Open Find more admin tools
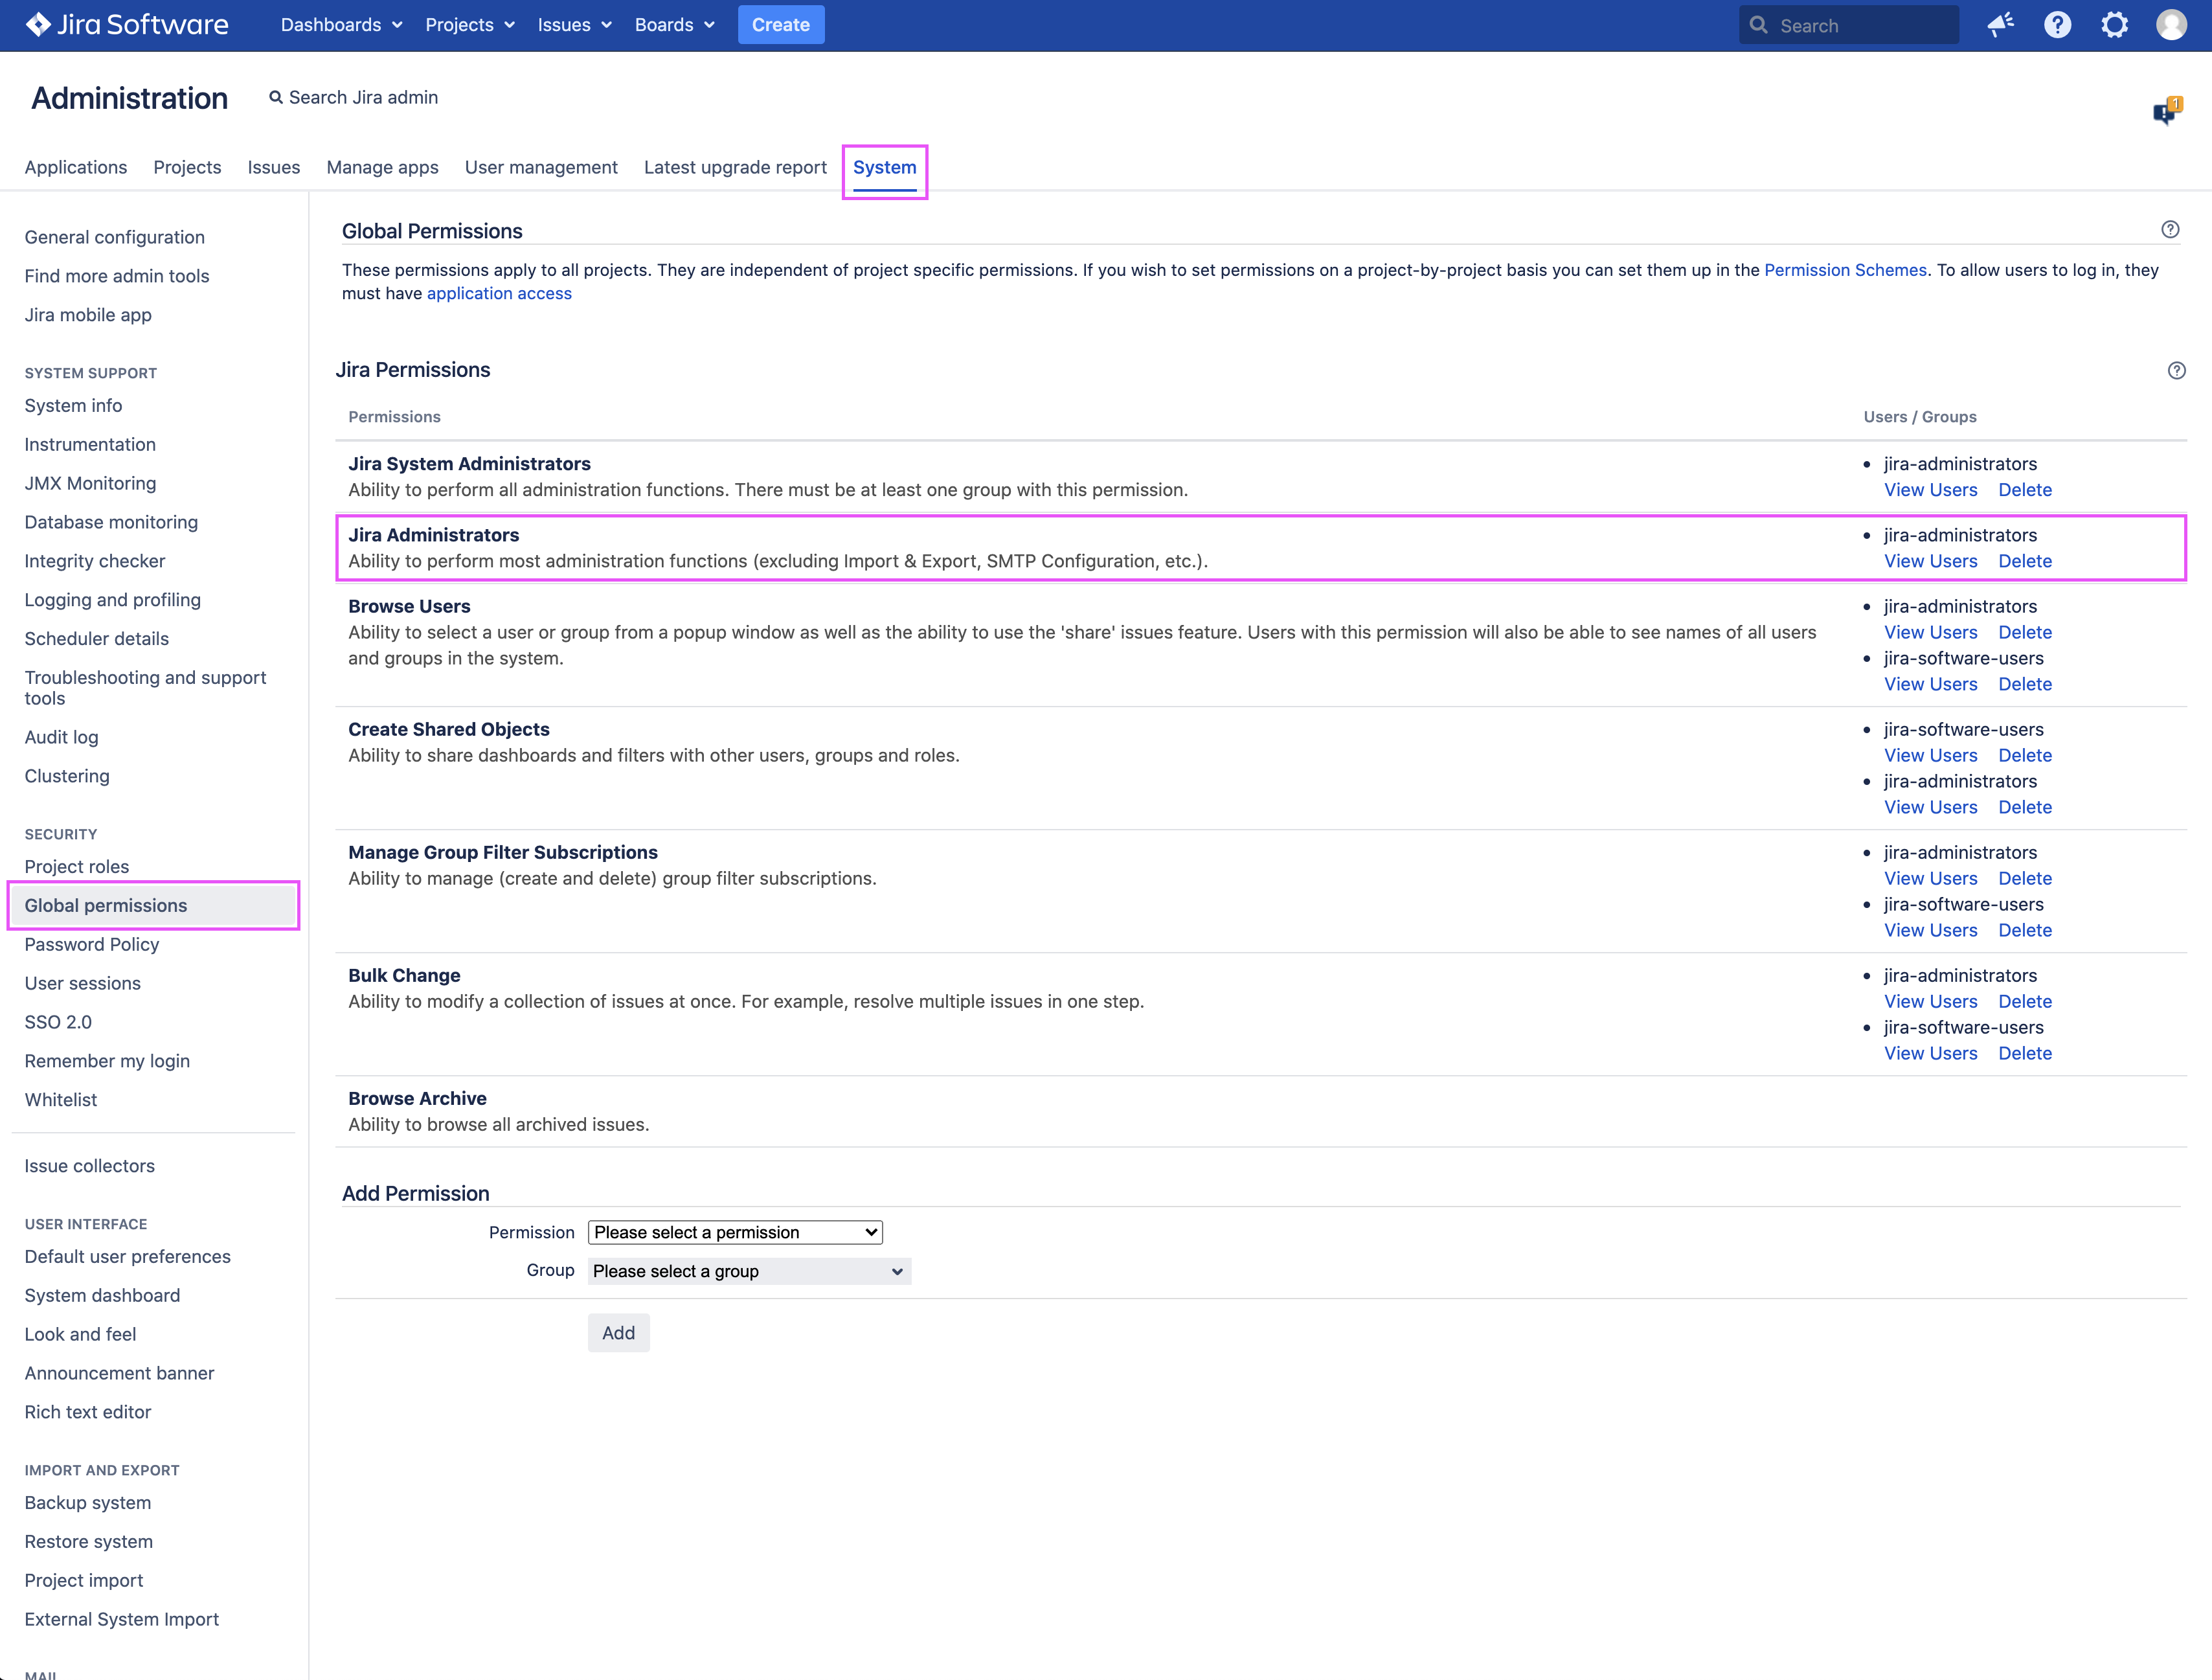 (117, 276)
